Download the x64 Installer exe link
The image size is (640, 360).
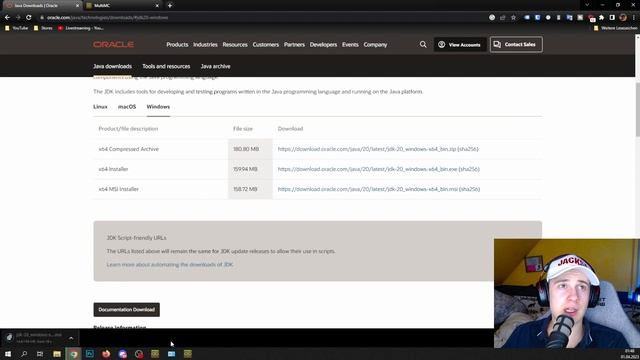(367, 169)
